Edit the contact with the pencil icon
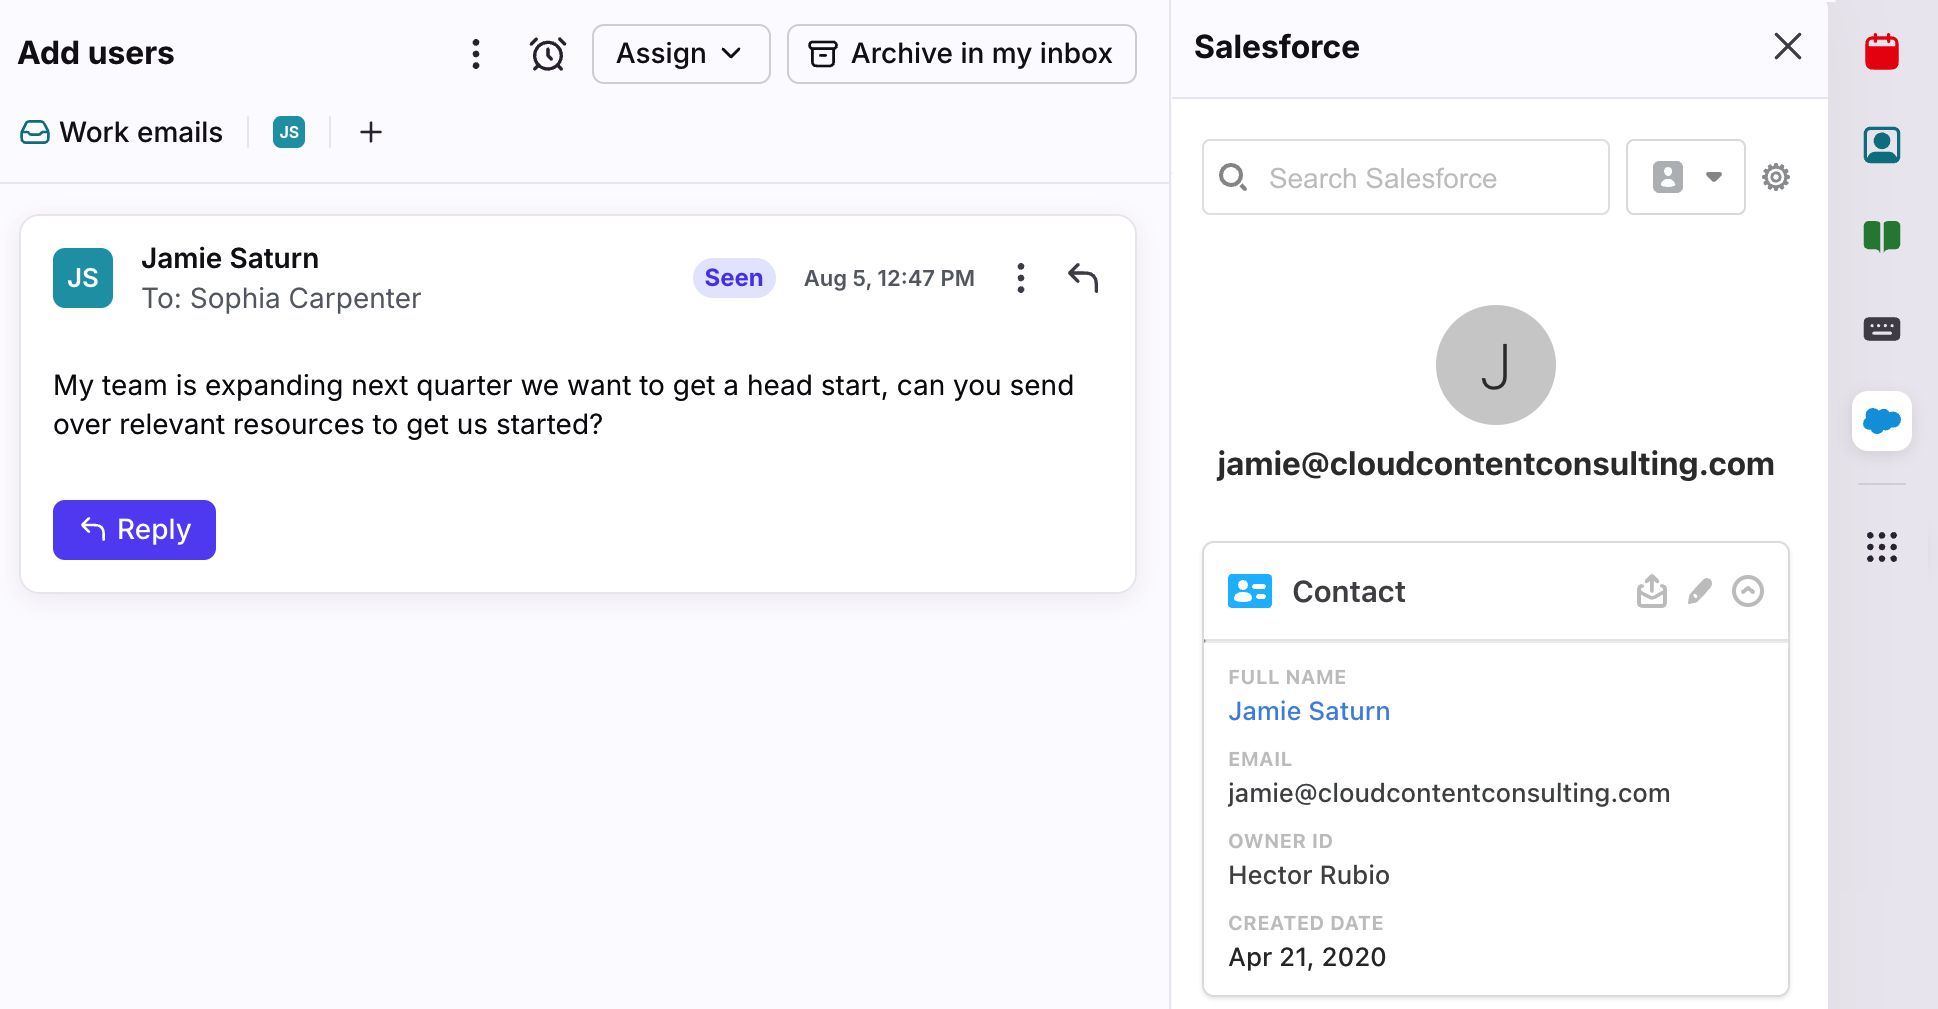This screenshot has width=1938, height=1009. (x=1700, y=591)
